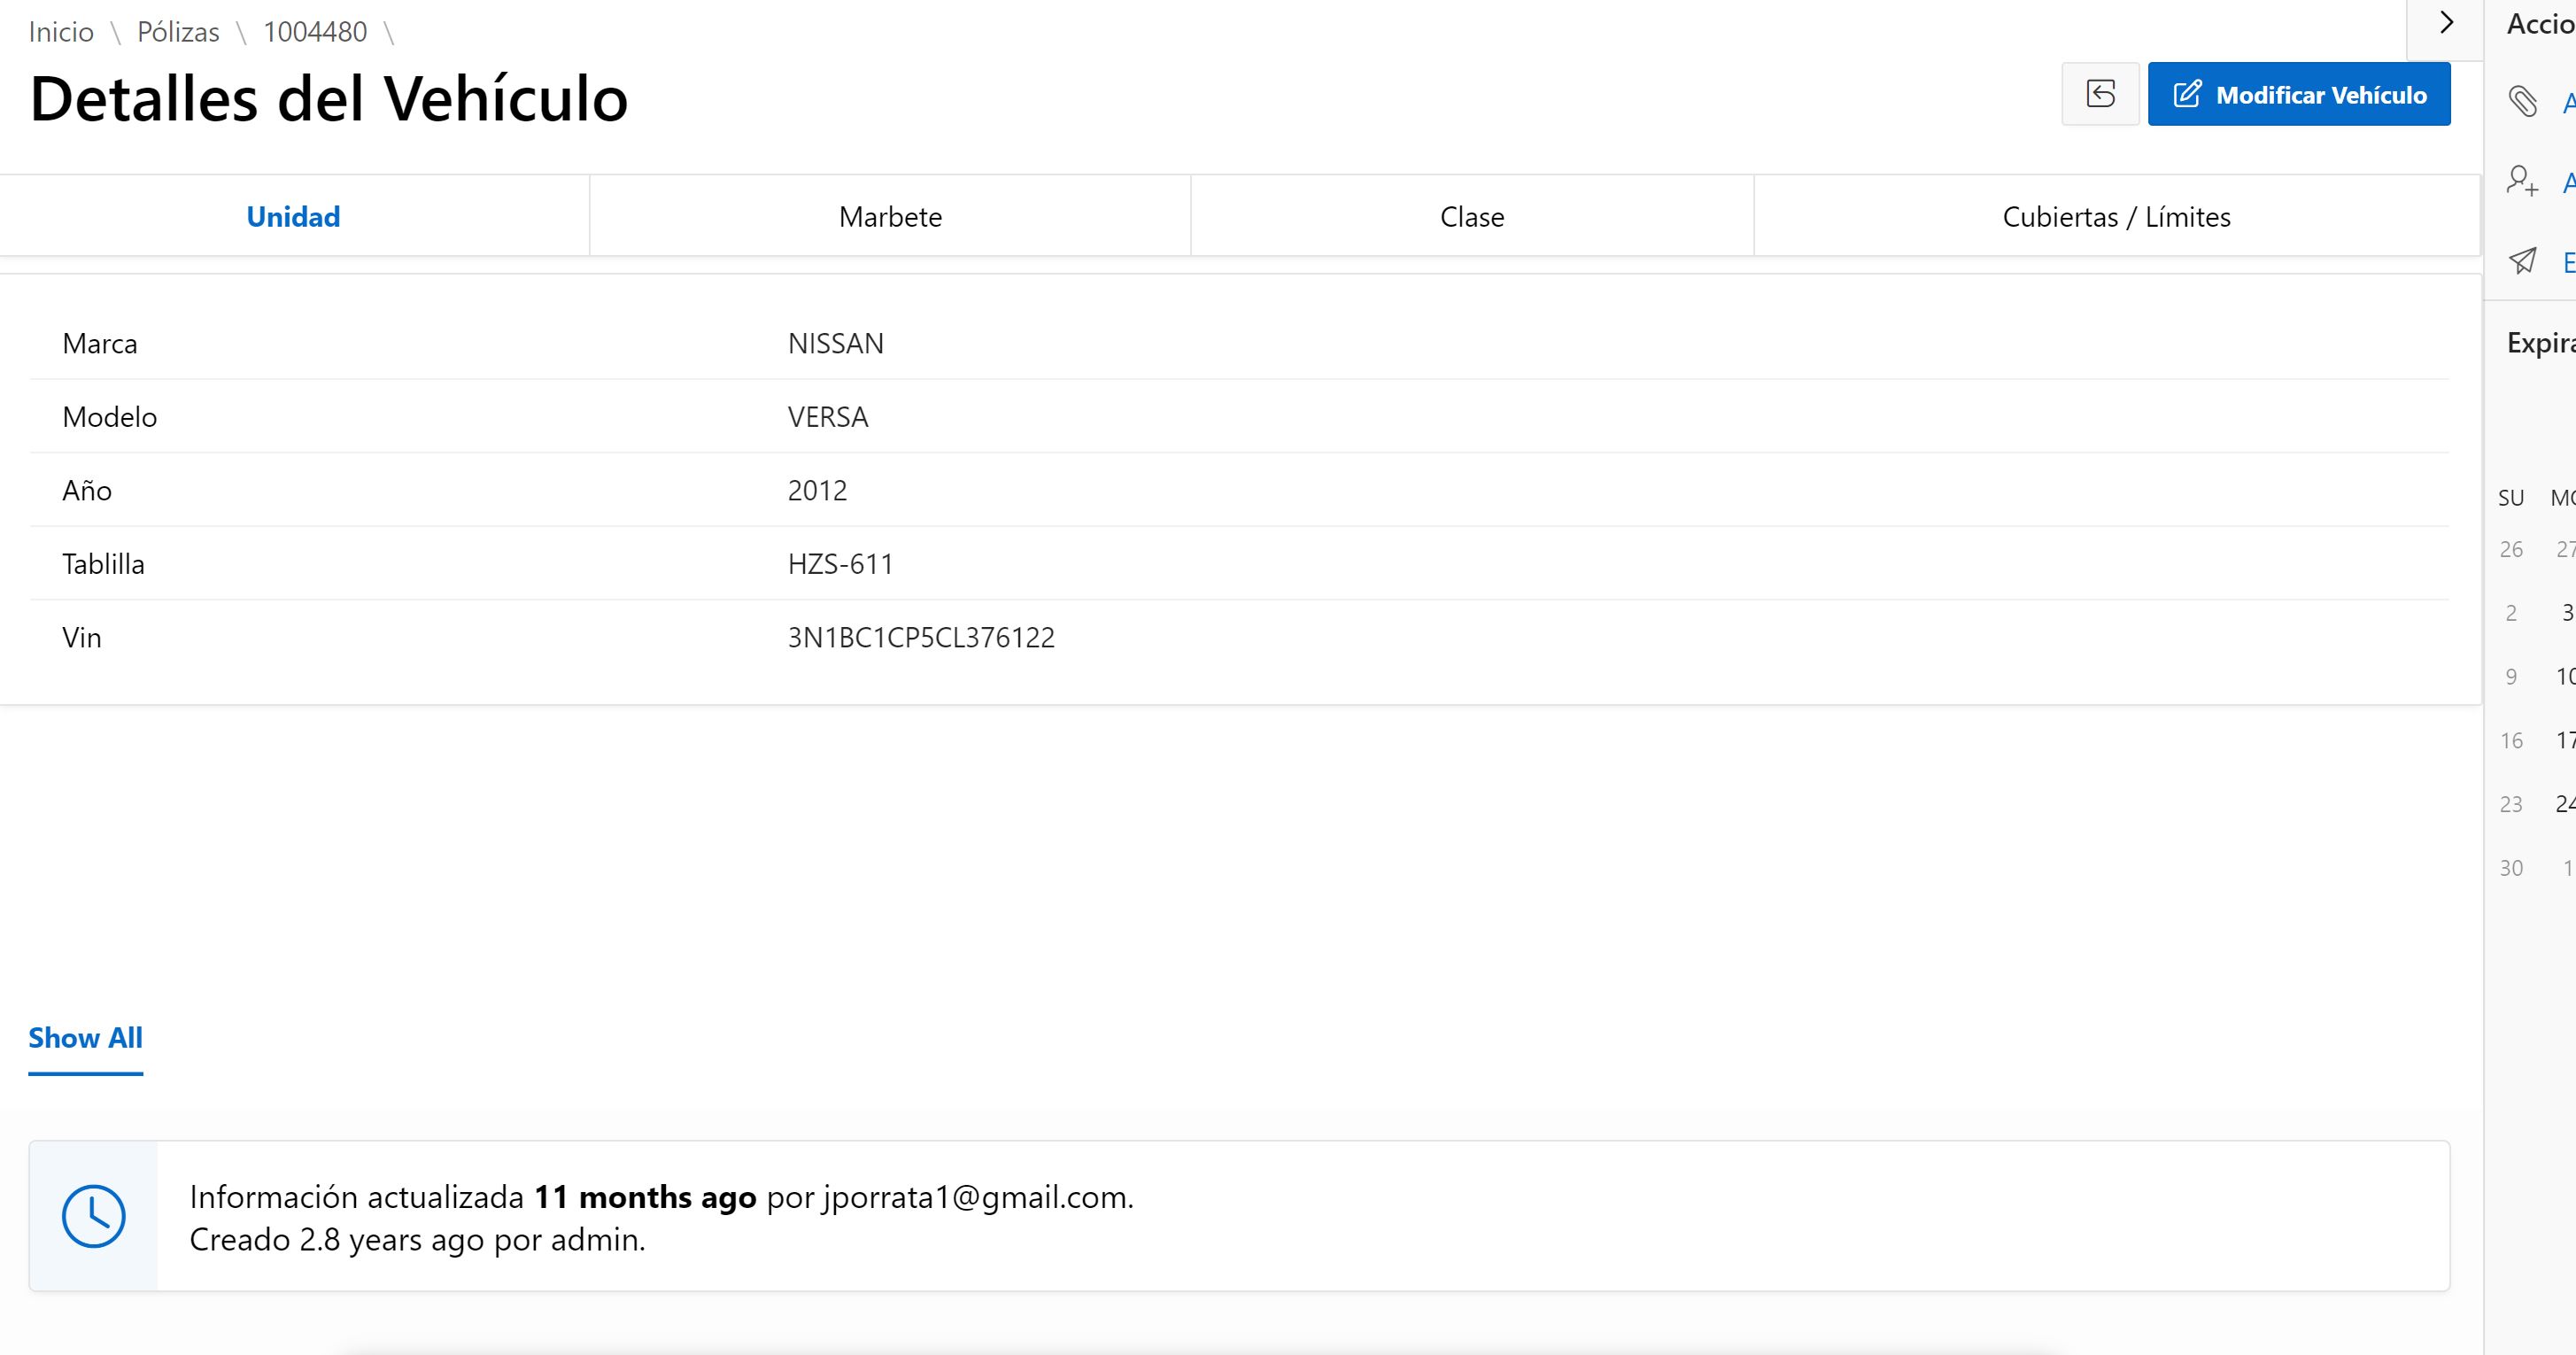Click the paper plane send icon

point(2522,261)
